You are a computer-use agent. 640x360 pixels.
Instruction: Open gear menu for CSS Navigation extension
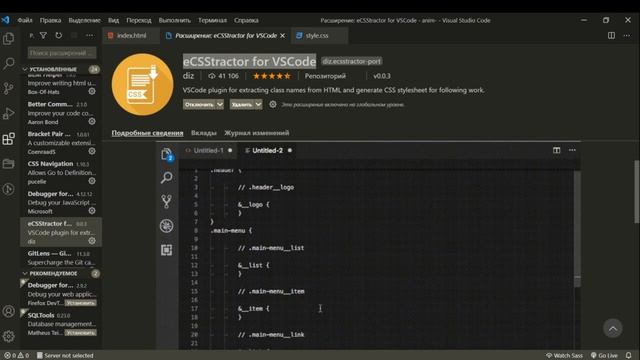(92, 181)
